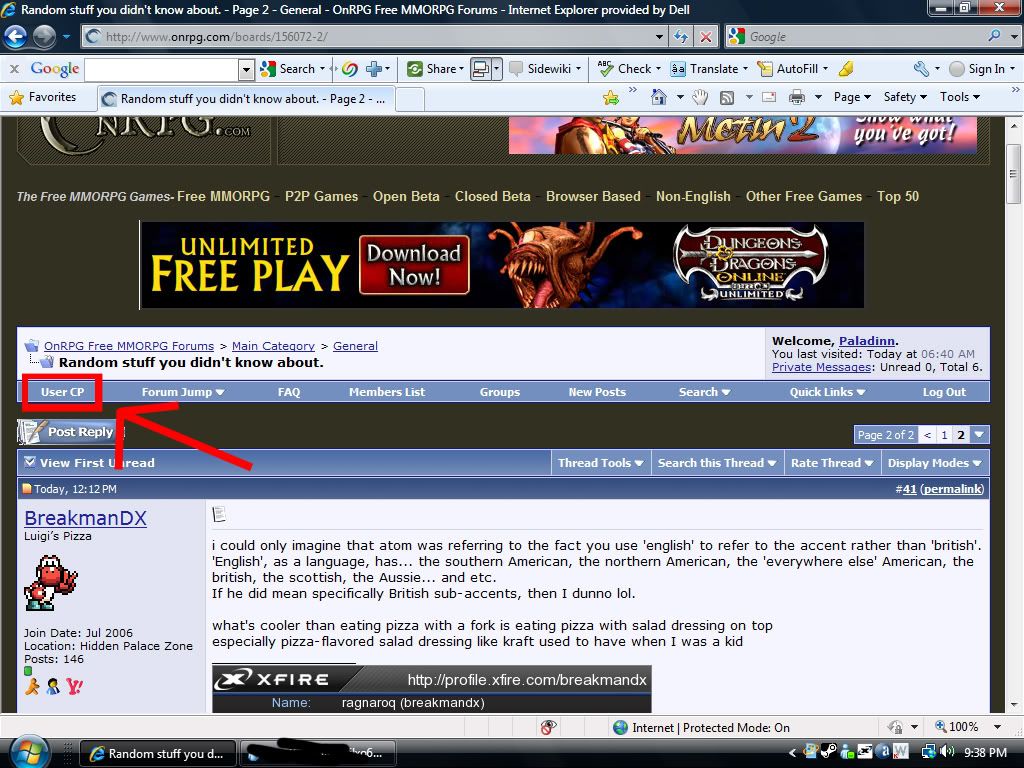Expand the Forum Jump dropdown
The image size is (1024, 768).
[x=182, y=392]
